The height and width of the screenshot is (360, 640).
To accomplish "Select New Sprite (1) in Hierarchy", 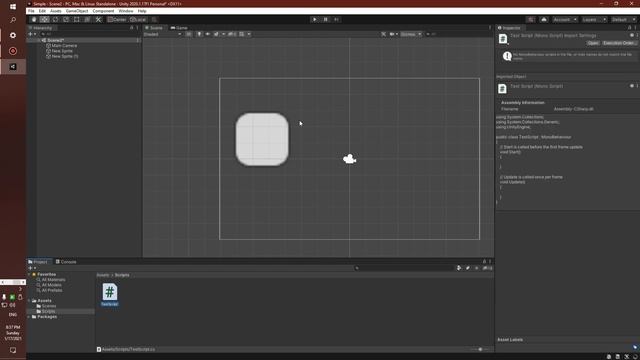I will click(65, 56).
